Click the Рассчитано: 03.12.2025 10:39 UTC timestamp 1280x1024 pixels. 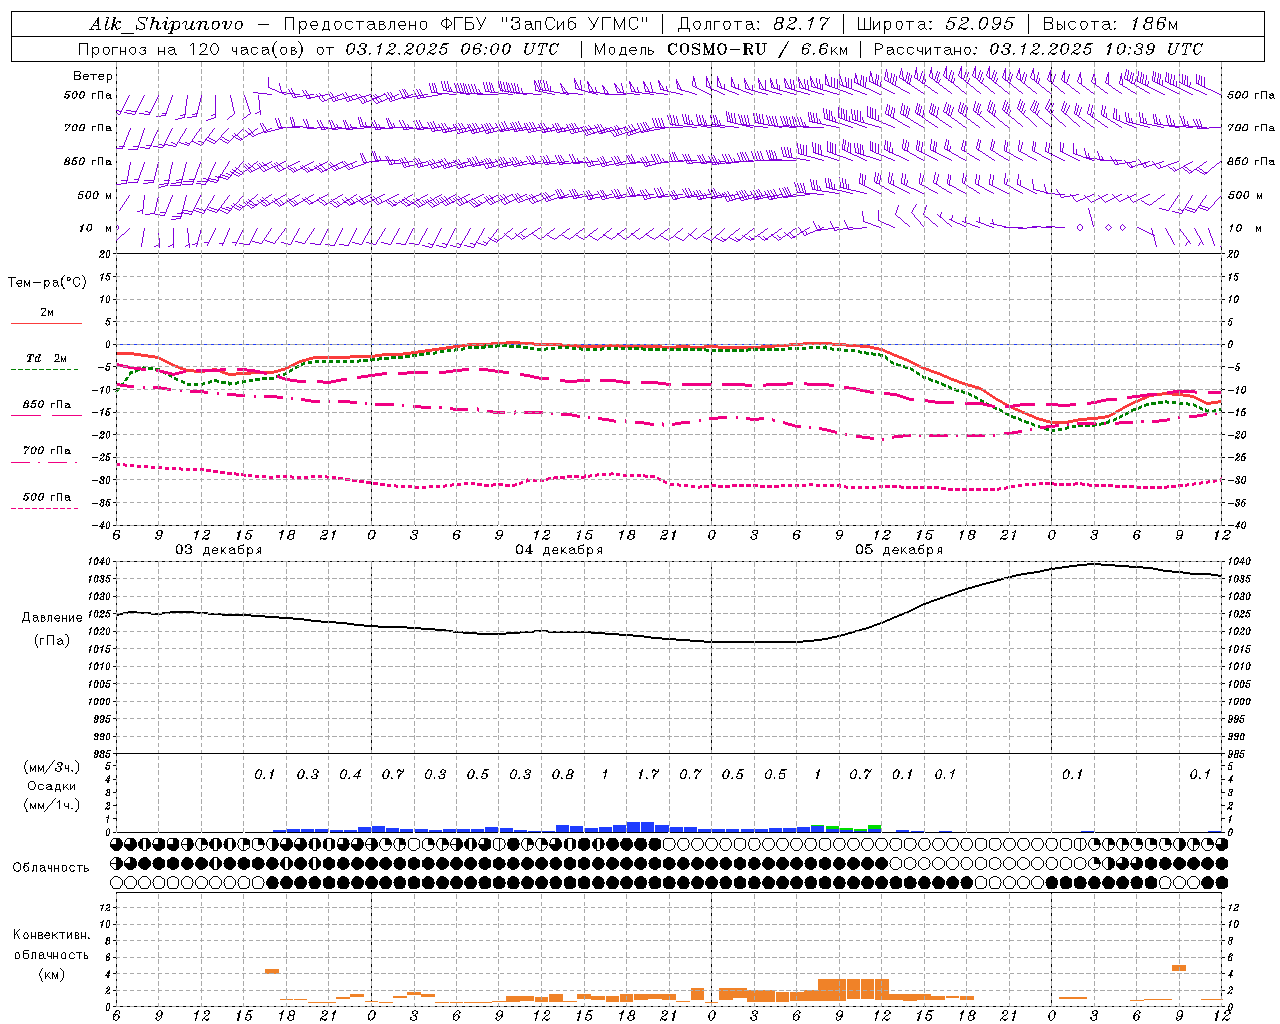click(1038, 49)
